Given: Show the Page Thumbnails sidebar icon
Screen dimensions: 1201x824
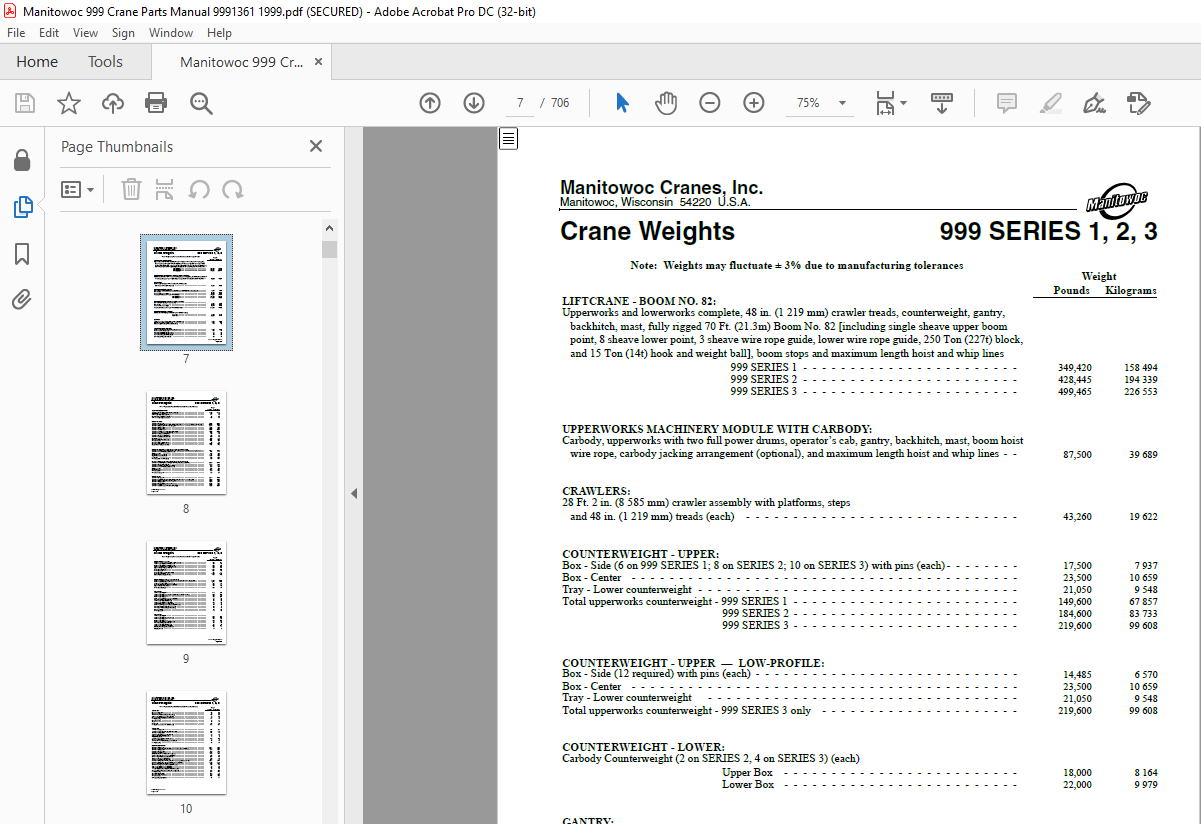Looking at the screenshot, I should 22,207.
